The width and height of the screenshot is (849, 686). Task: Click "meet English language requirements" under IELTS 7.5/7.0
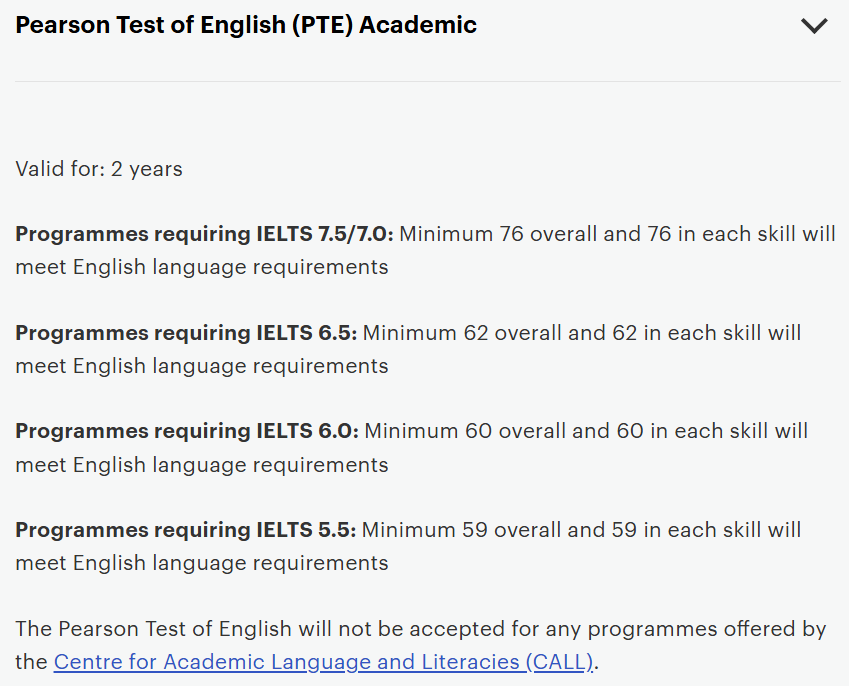pos(202,267)
